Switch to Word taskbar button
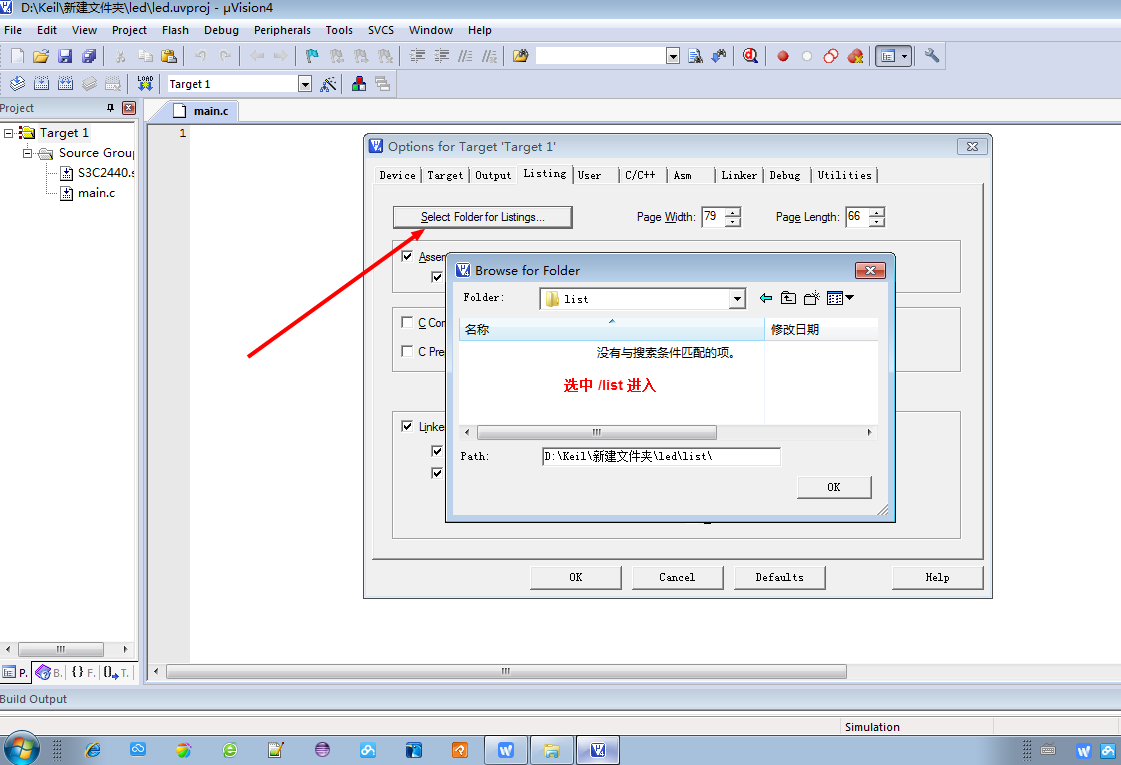 (x=506, y=750)
